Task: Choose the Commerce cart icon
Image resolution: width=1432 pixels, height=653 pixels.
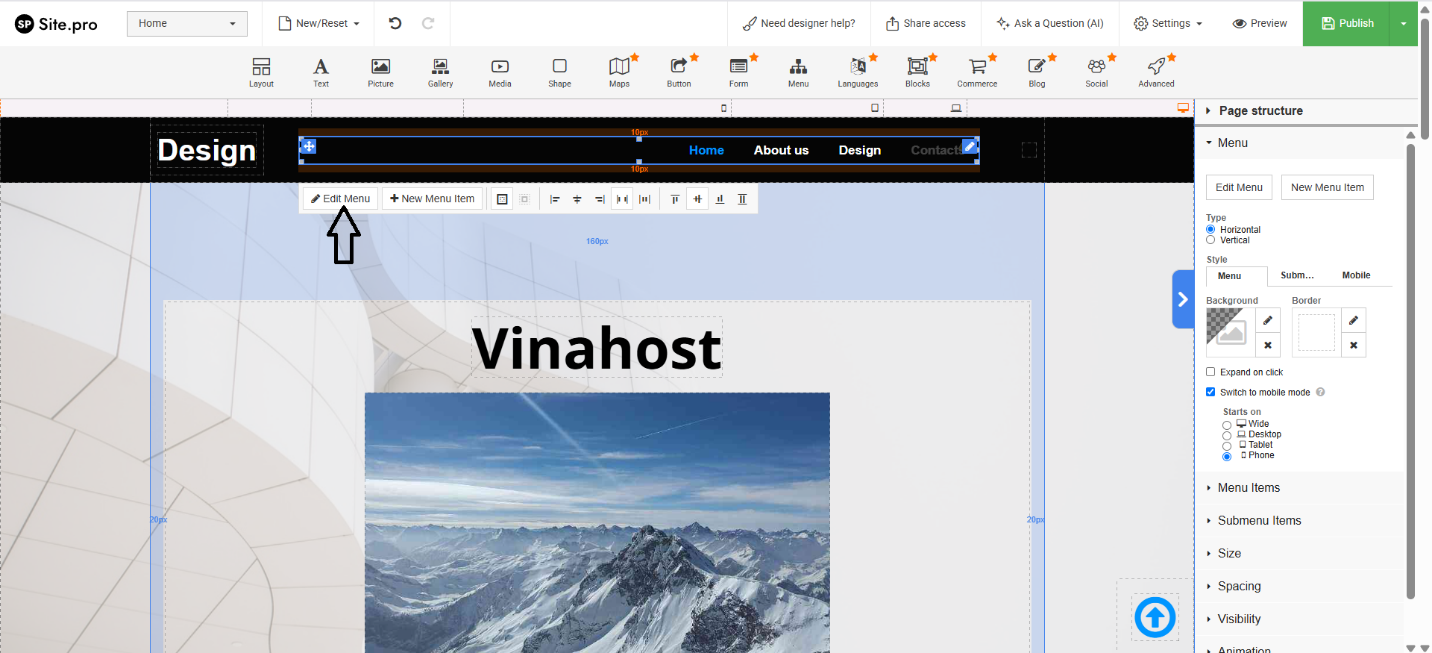Action: (976, 67)
